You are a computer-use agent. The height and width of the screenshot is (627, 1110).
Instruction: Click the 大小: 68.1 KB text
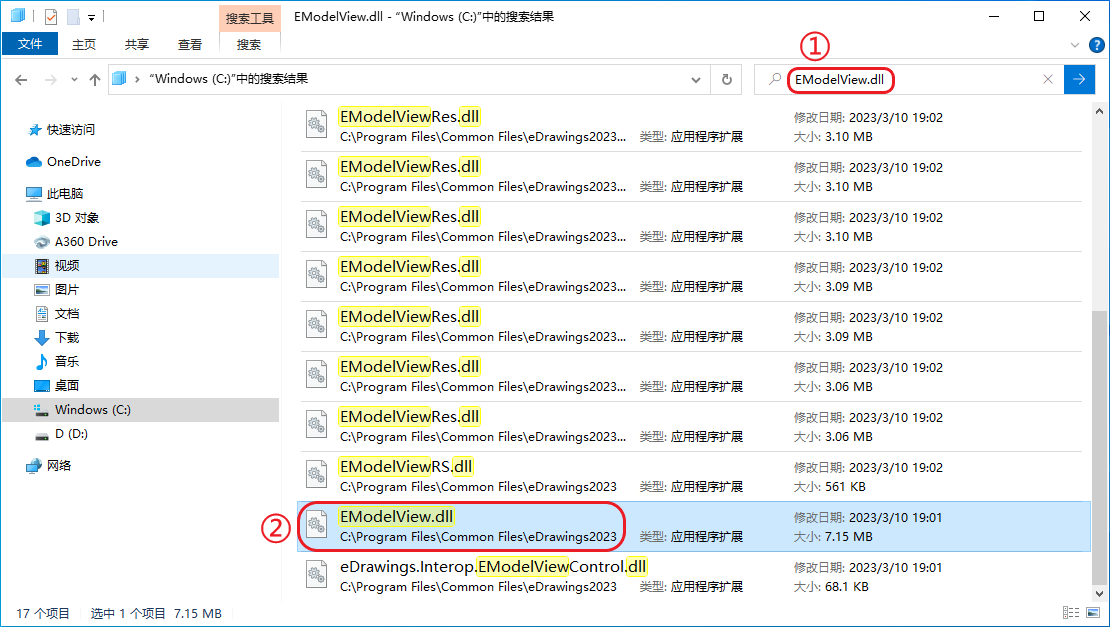[x=831, y=587]
